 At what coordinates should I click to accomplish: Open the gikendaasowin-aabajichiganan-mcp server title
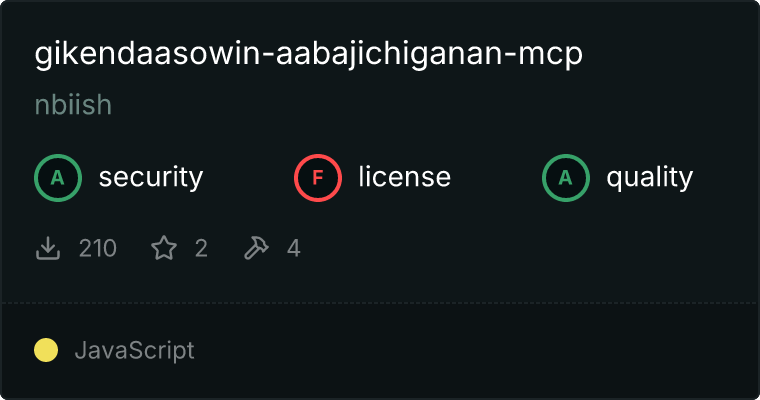pos(308,54)
